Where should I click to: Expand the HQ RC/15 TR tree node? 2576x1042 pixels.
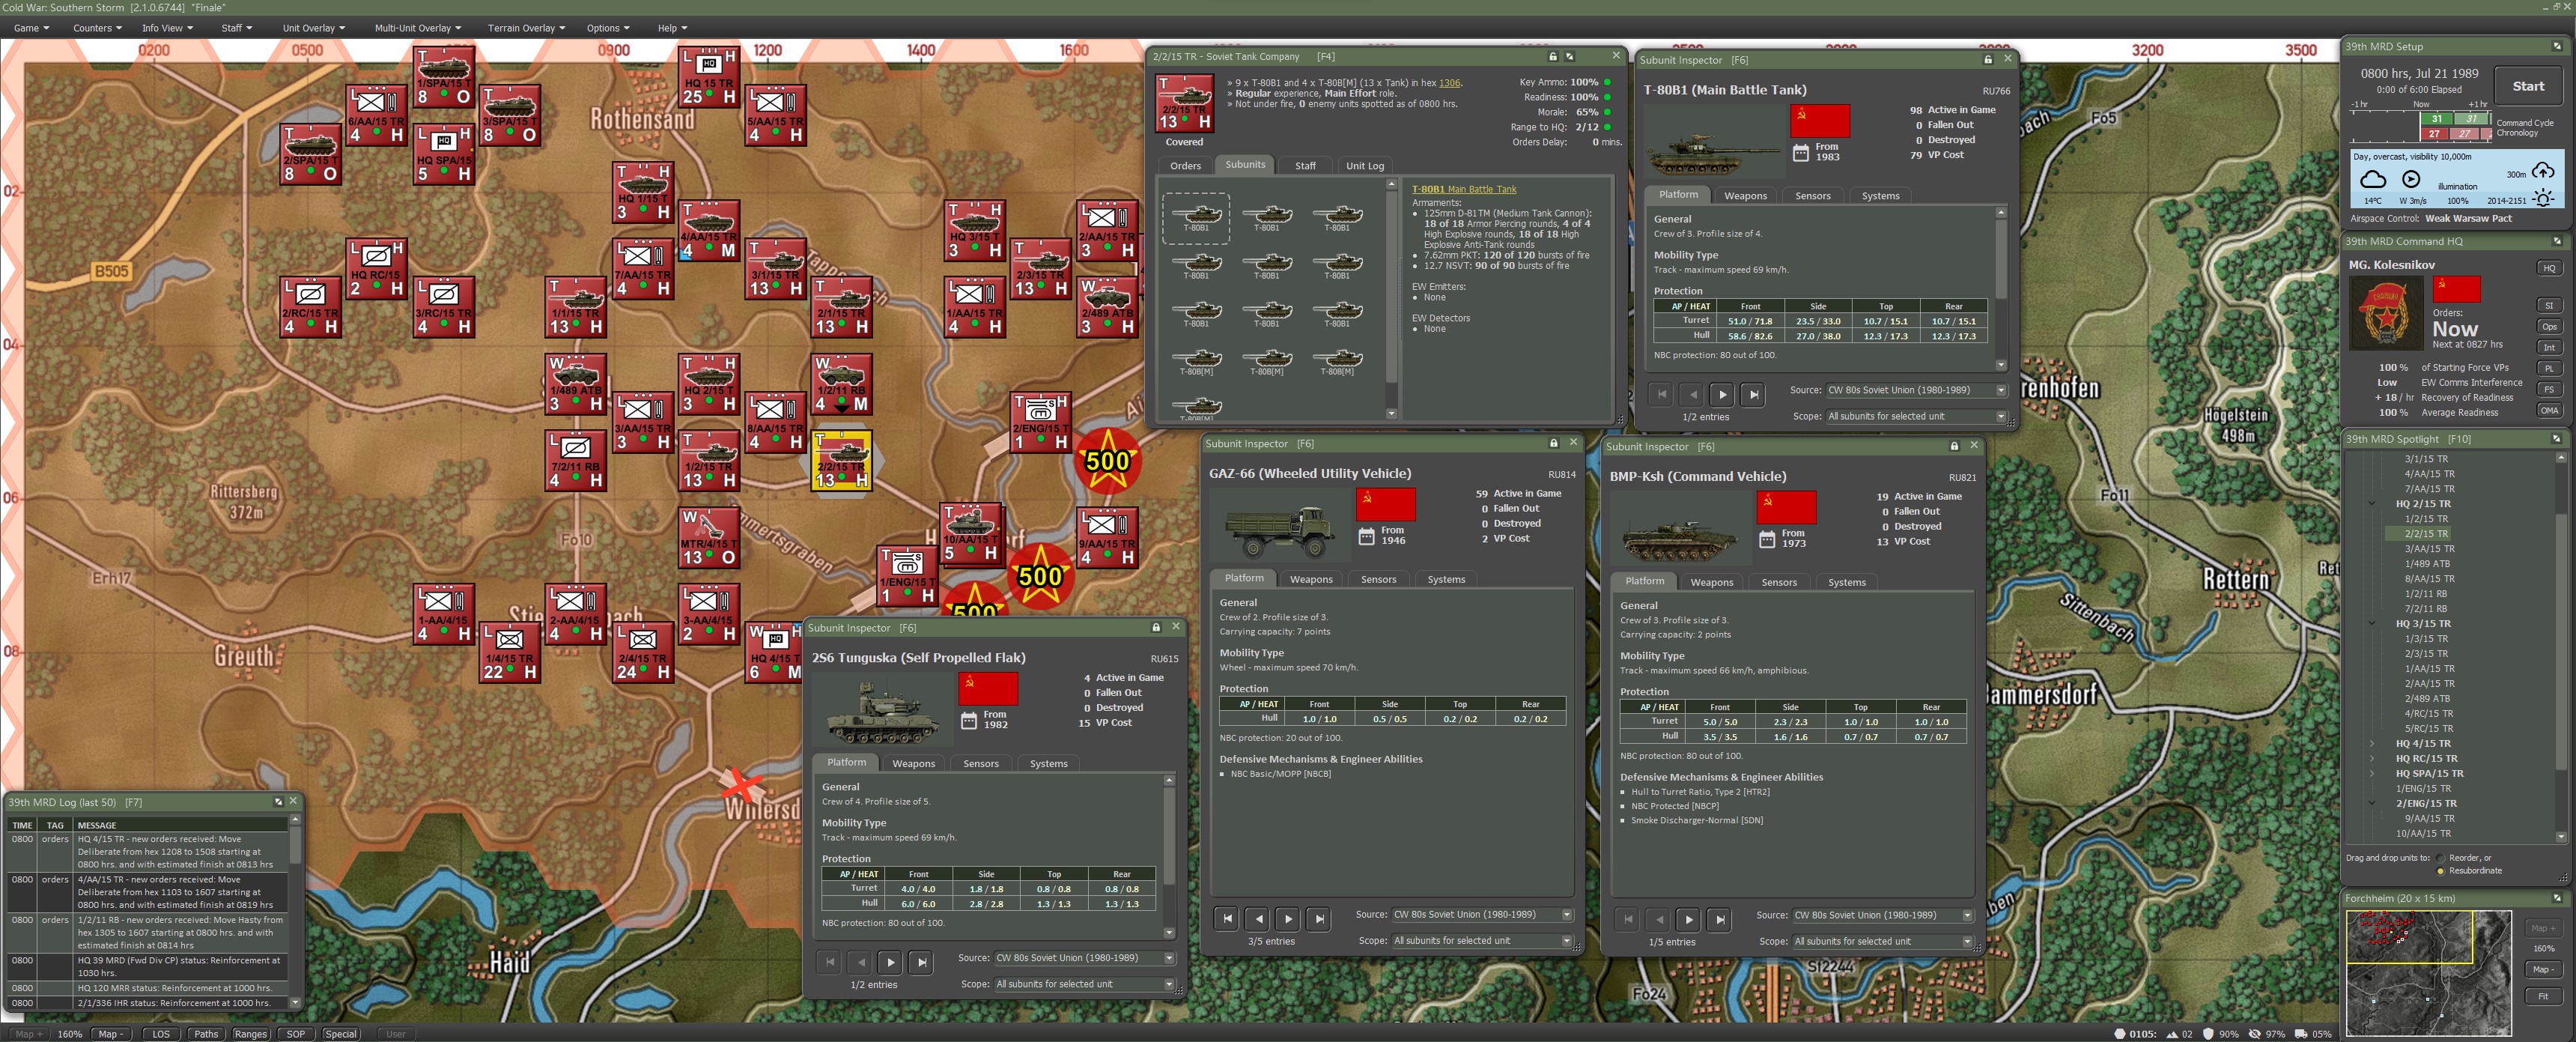click(x=2372, y=759)
